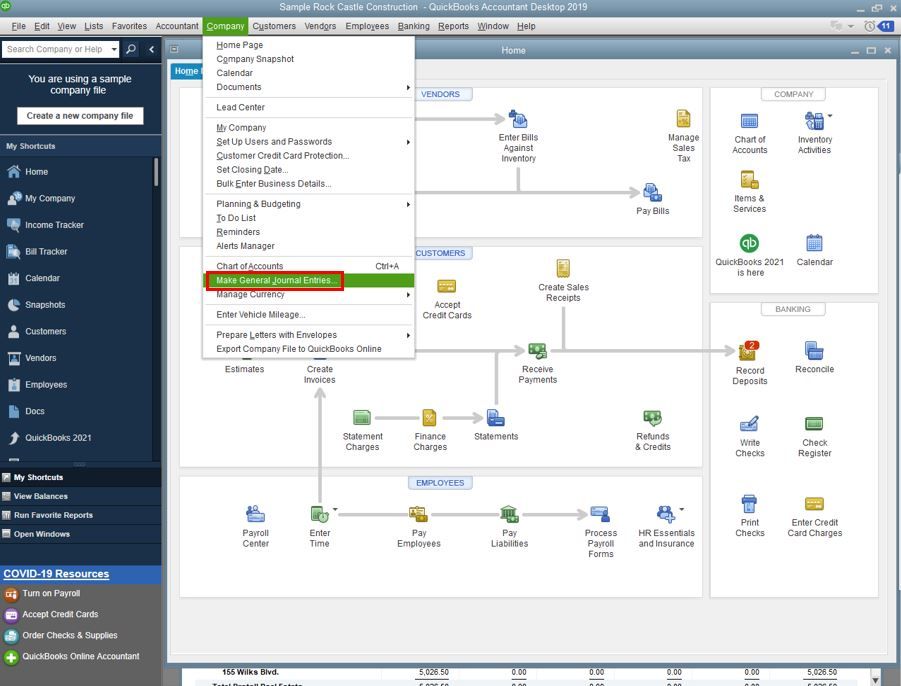Viewport: 901px width, 686px height.
Task: Click the Search Company or Help field
Action: [55, 49]
